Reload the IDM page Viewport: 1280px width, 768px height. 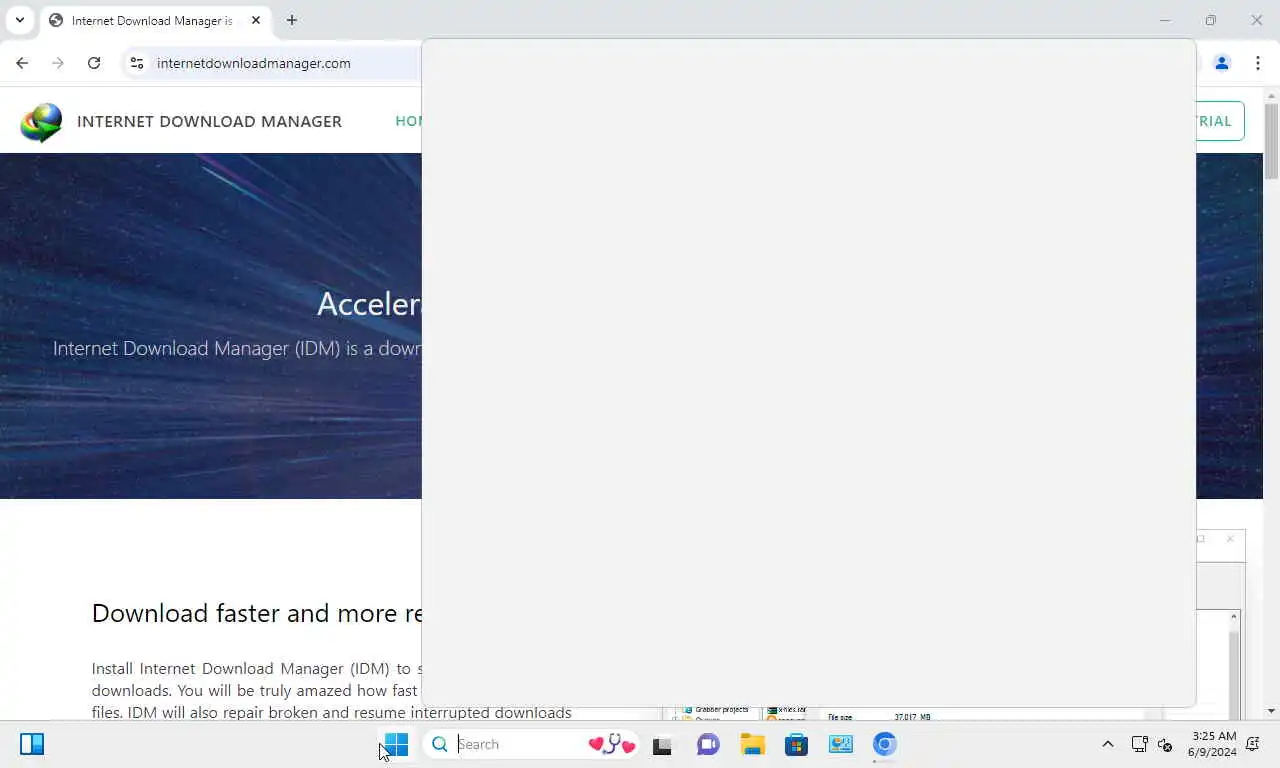click(94, 63)
